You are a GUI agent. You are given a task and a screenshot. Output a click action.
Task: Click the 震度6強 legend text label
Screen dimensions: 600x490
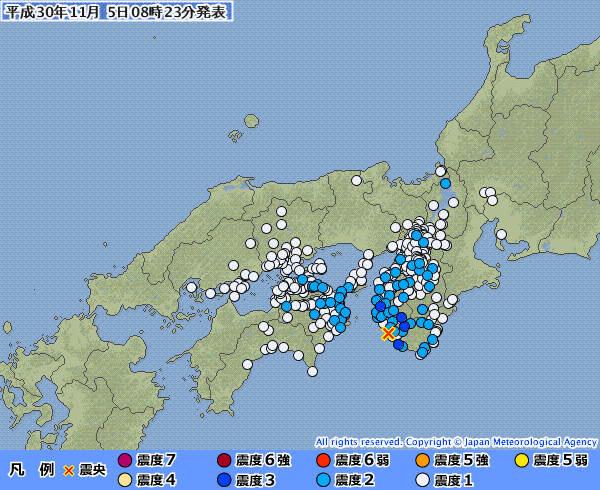(263, 460)
